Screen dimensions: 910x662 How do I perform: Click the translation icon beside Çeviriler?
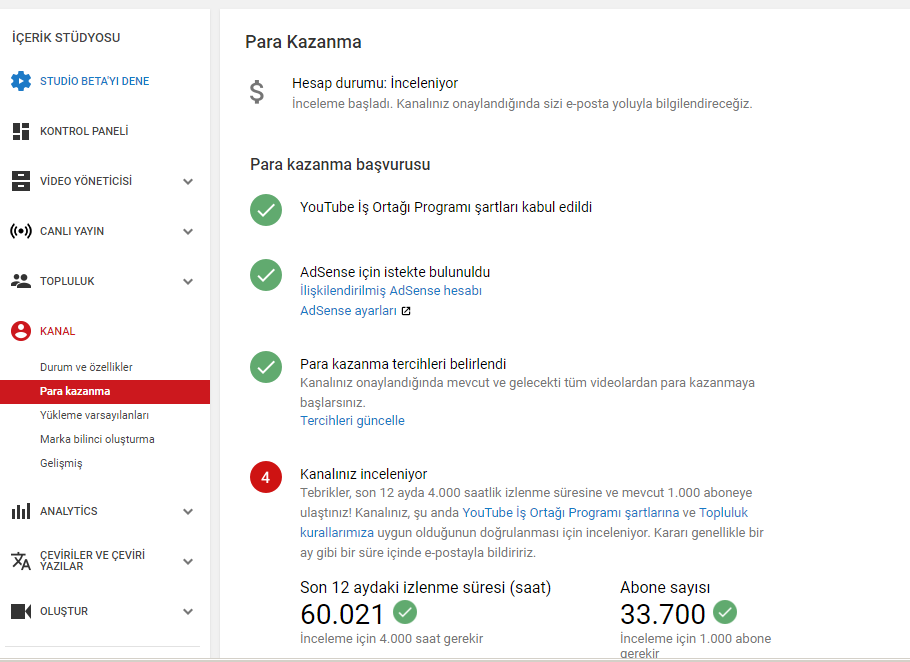[x=21, y=561]
